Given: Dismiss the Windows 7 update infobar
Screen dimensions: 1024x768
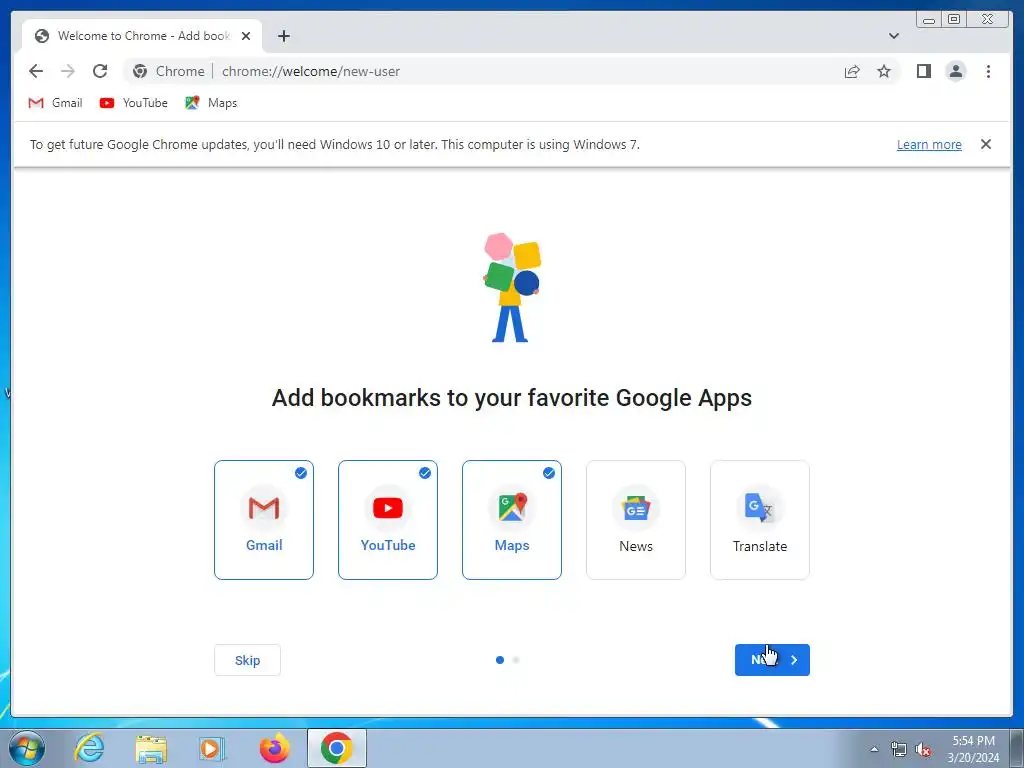Looking at the screenshot, I should pyautogui.click(x=985, y=144).
